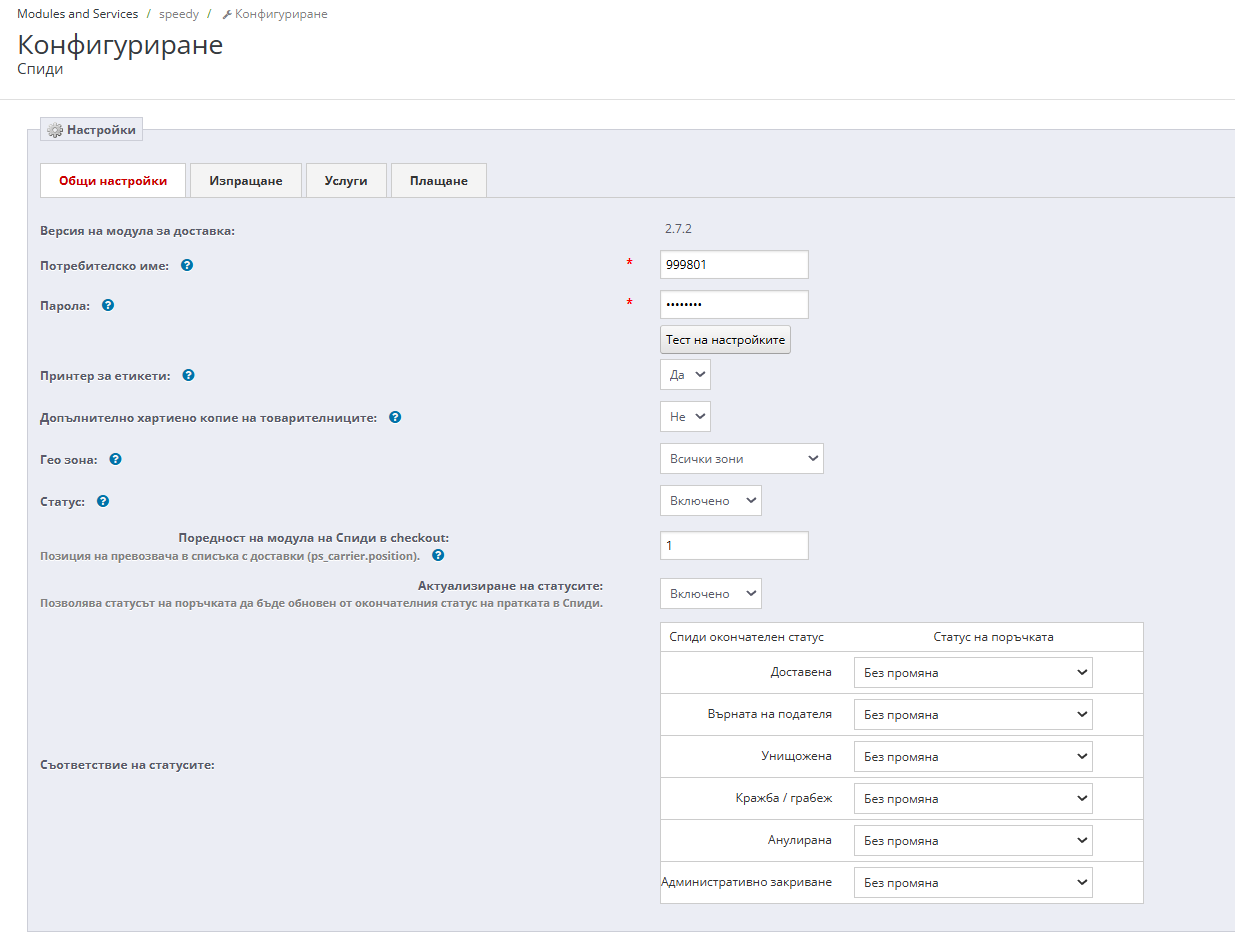Viewport: 1235px width, 936px height.
Task: Switch to Общи настройки tab
Action: [x=113, y=181]
